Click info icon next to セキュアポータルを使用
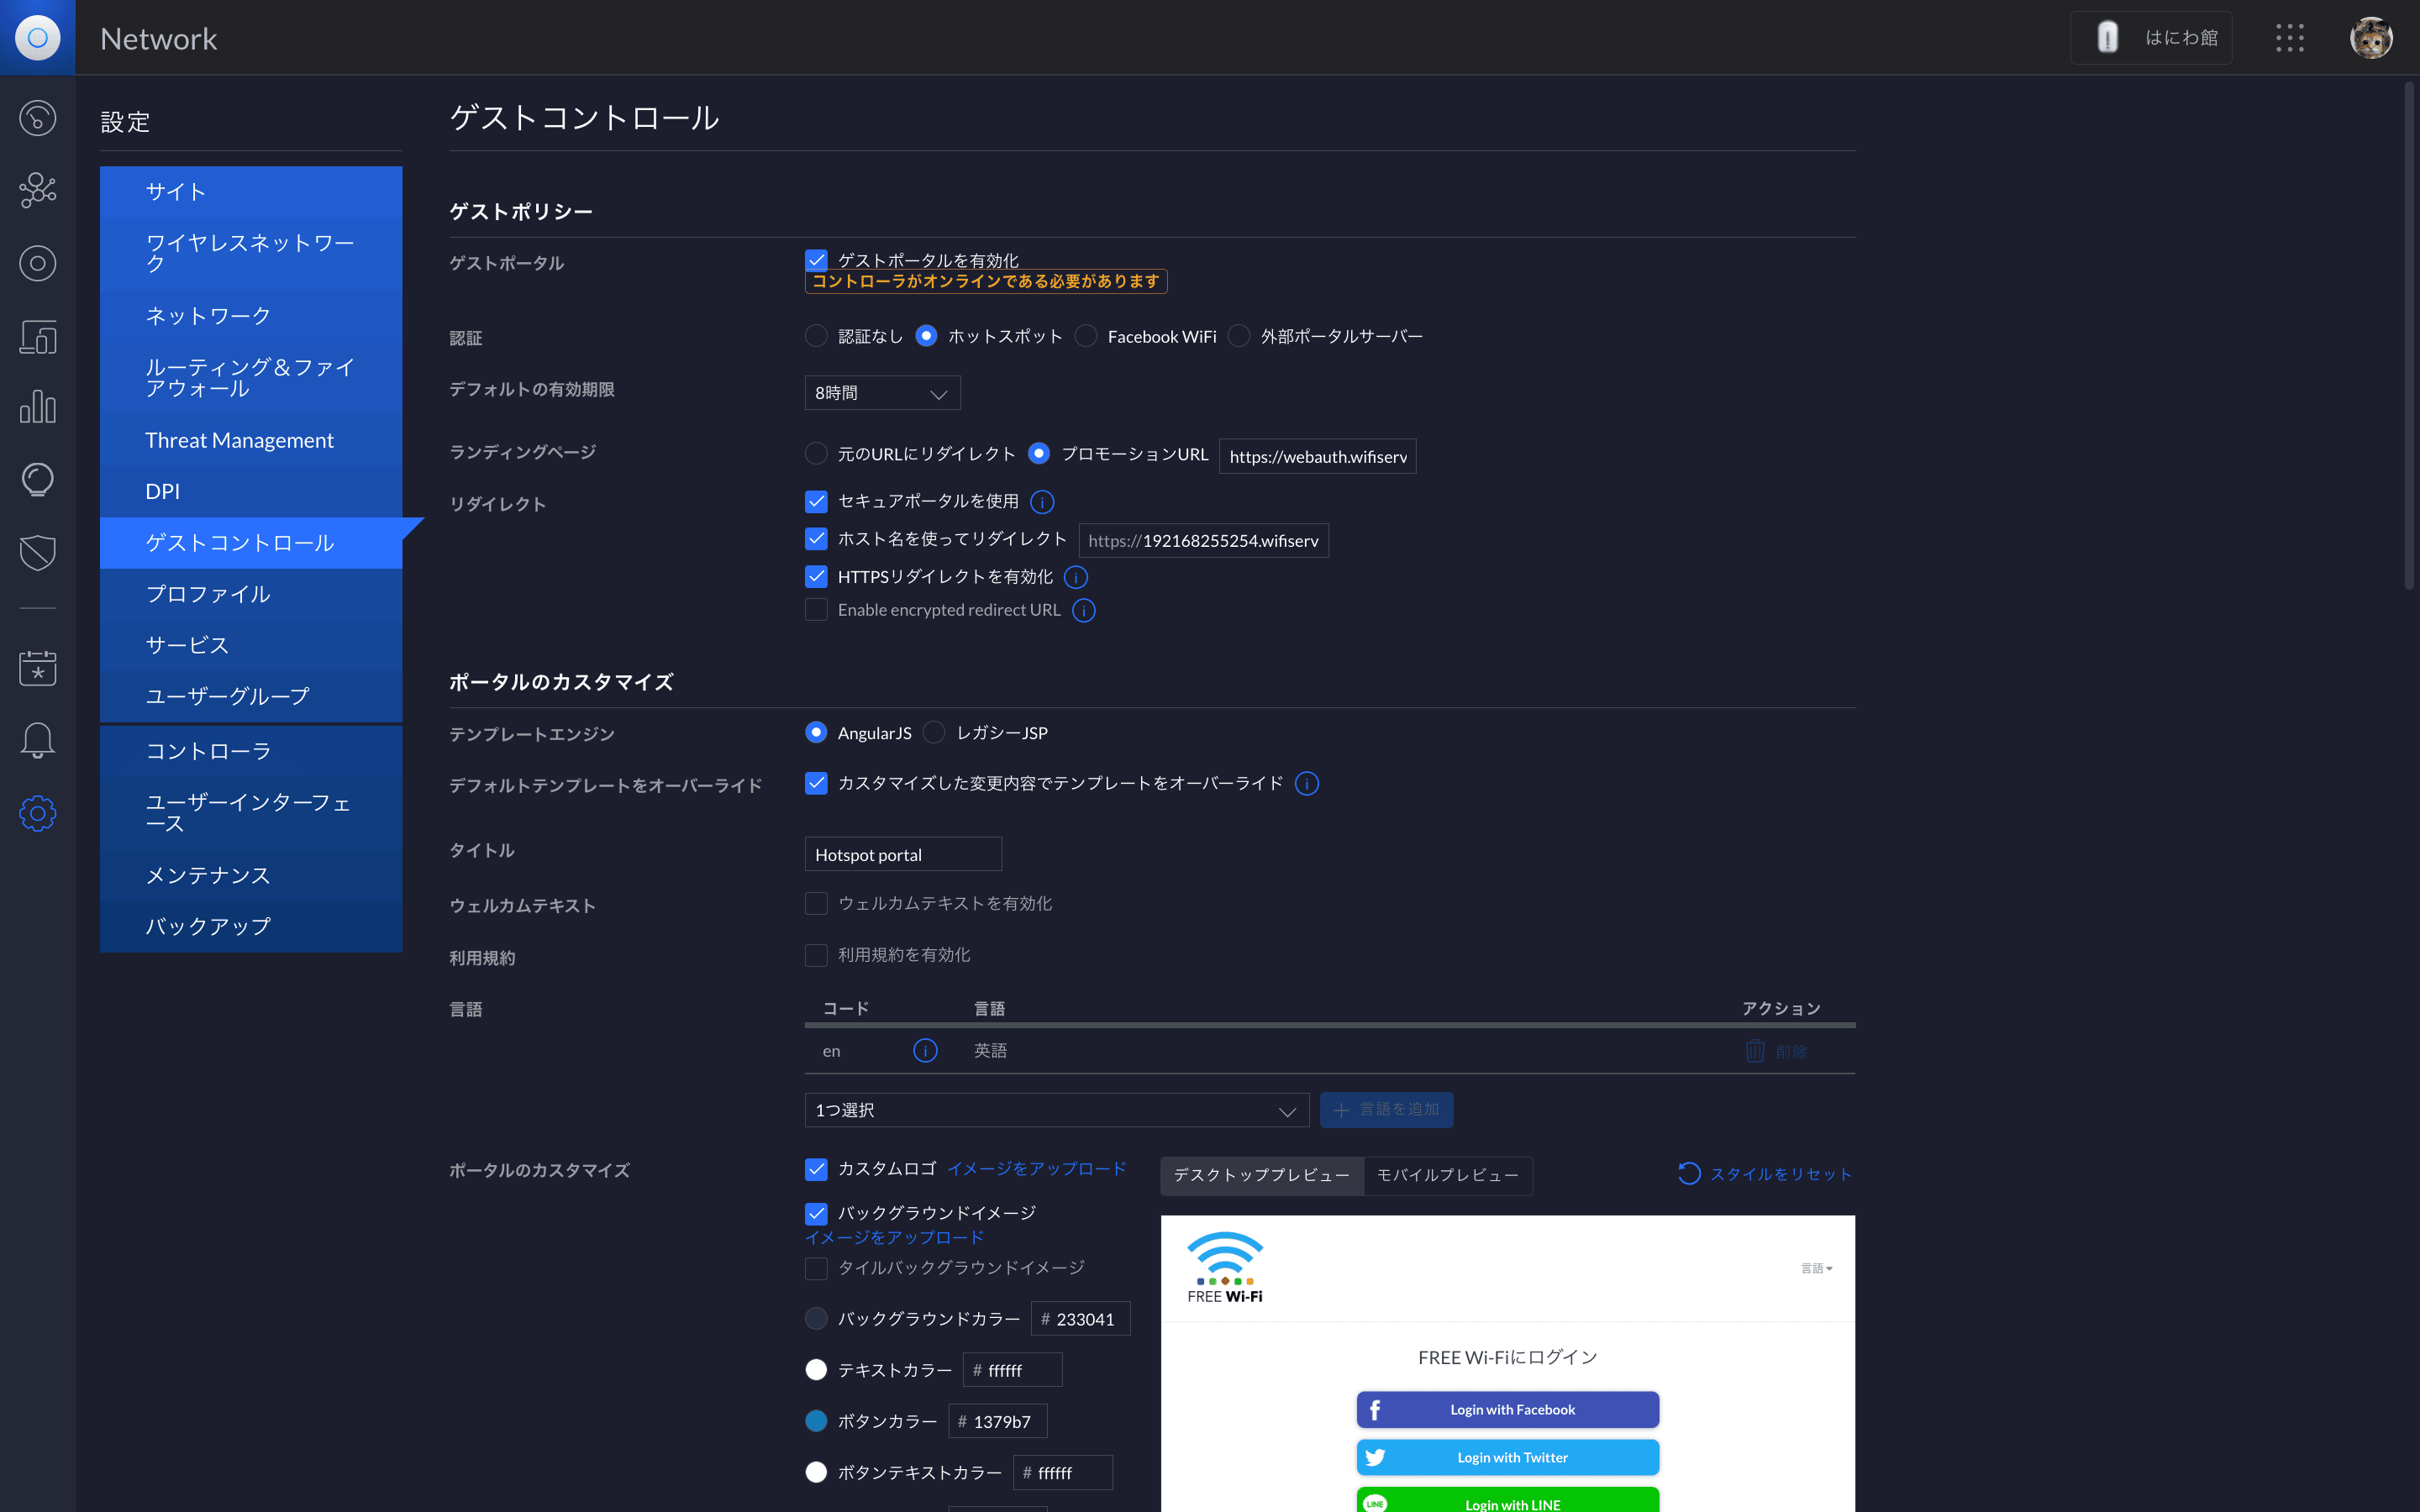Image resolution: width=2420 pixels, height=1512 pixels. (x=1042, y=502)
